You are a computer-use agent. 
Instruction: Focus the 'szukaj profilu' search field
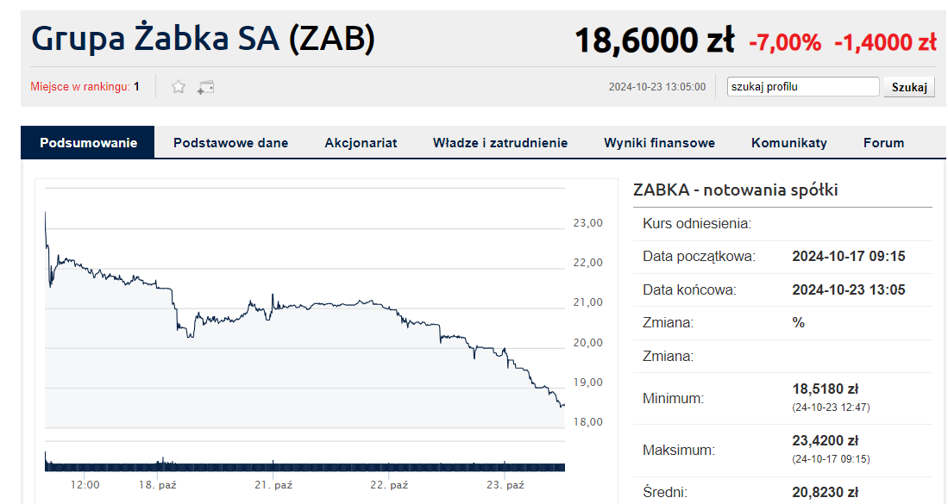click(803, 87)
